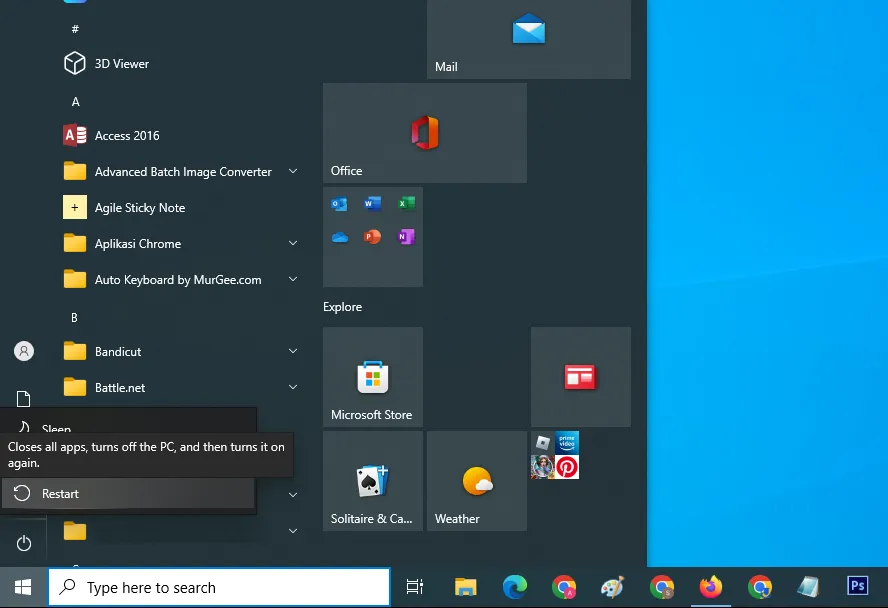888x608 pixels.
Task: Open the Office tile
Action: (x=425, y=133)
